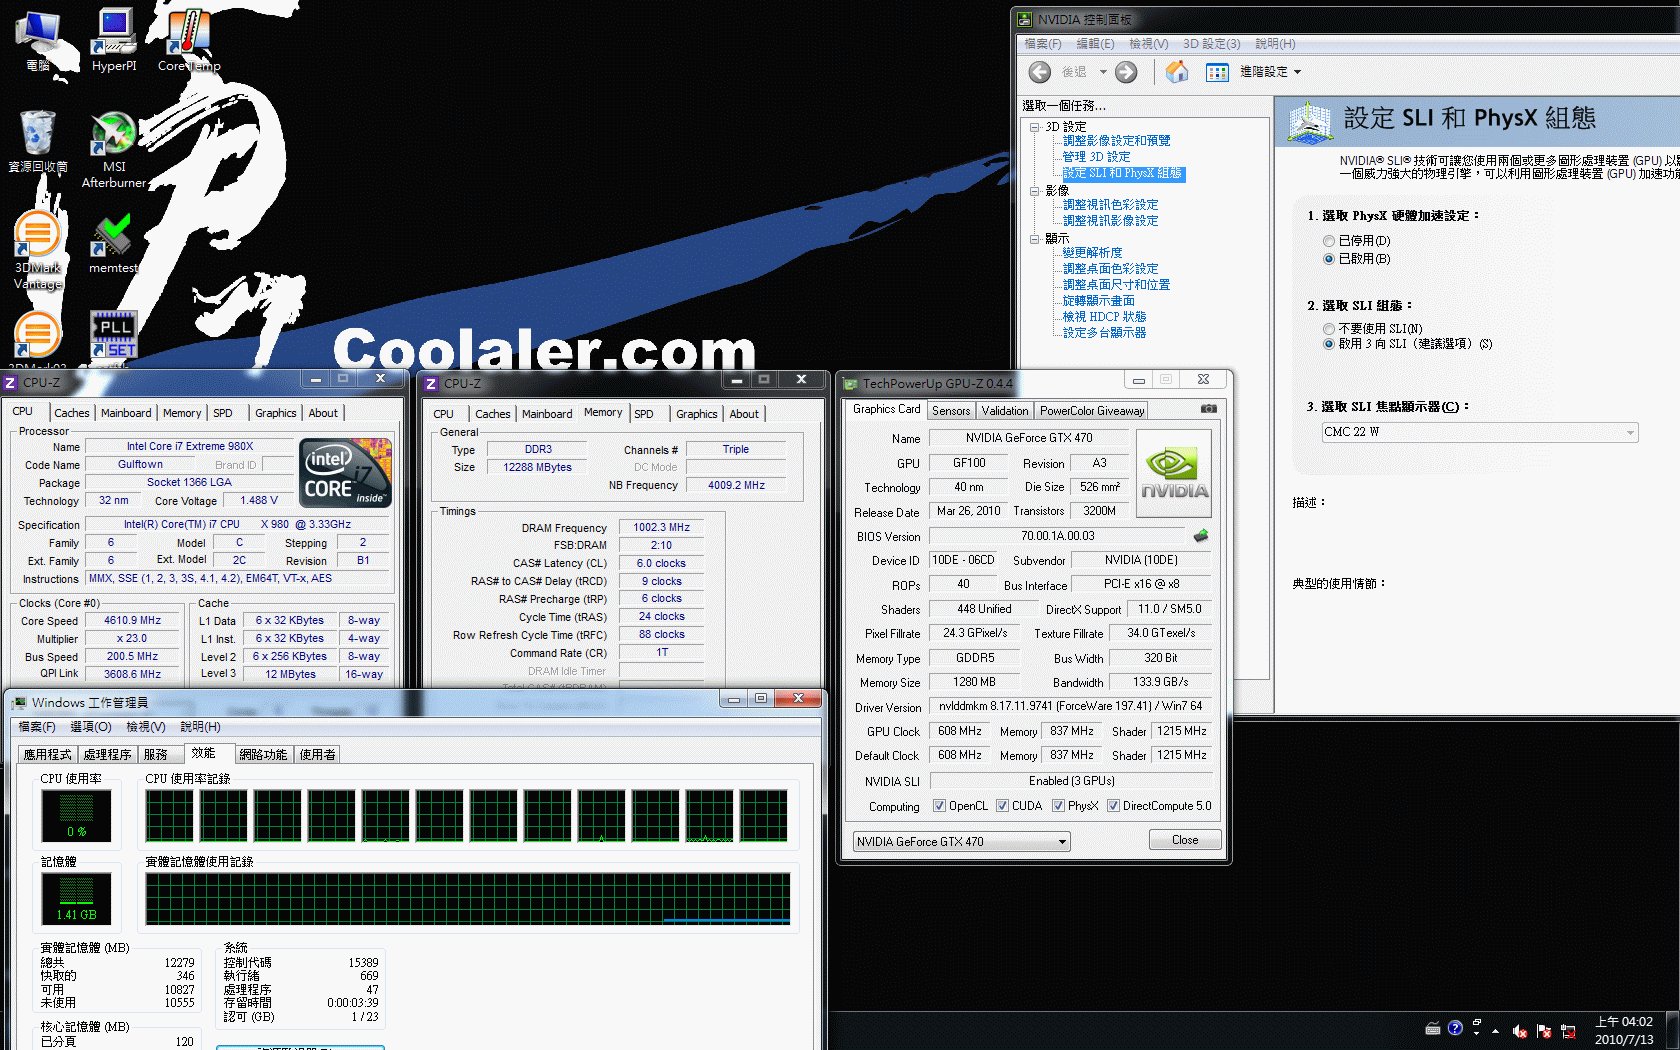The width and height of the screenshot is (1680, 1050).
Task: Open the 3DMark Vantage desktop shortcut
Action: coord(38,250)
